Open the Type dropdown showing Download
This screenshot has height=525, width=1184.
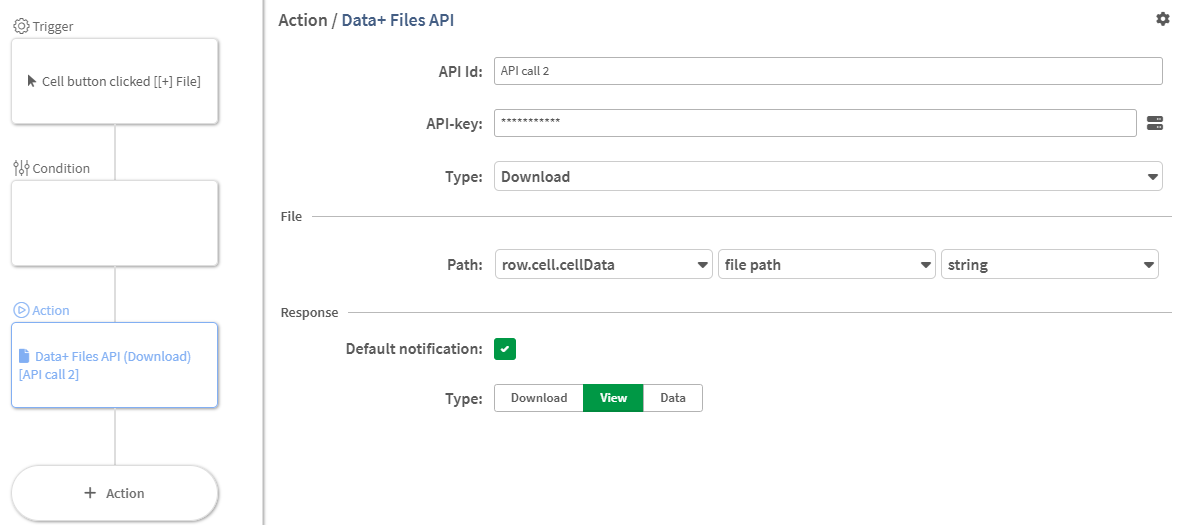(828, 177)
